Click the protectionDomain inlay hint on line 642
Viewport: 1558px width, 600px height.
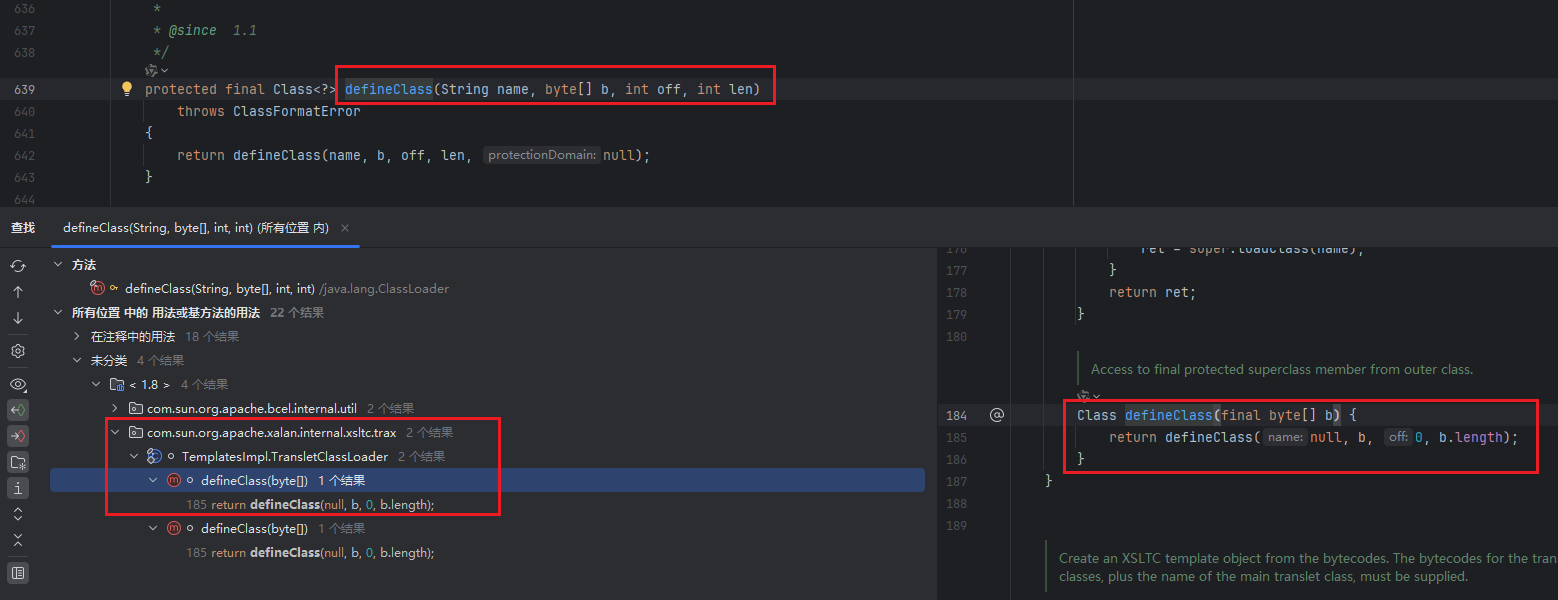tap(542, 156)
